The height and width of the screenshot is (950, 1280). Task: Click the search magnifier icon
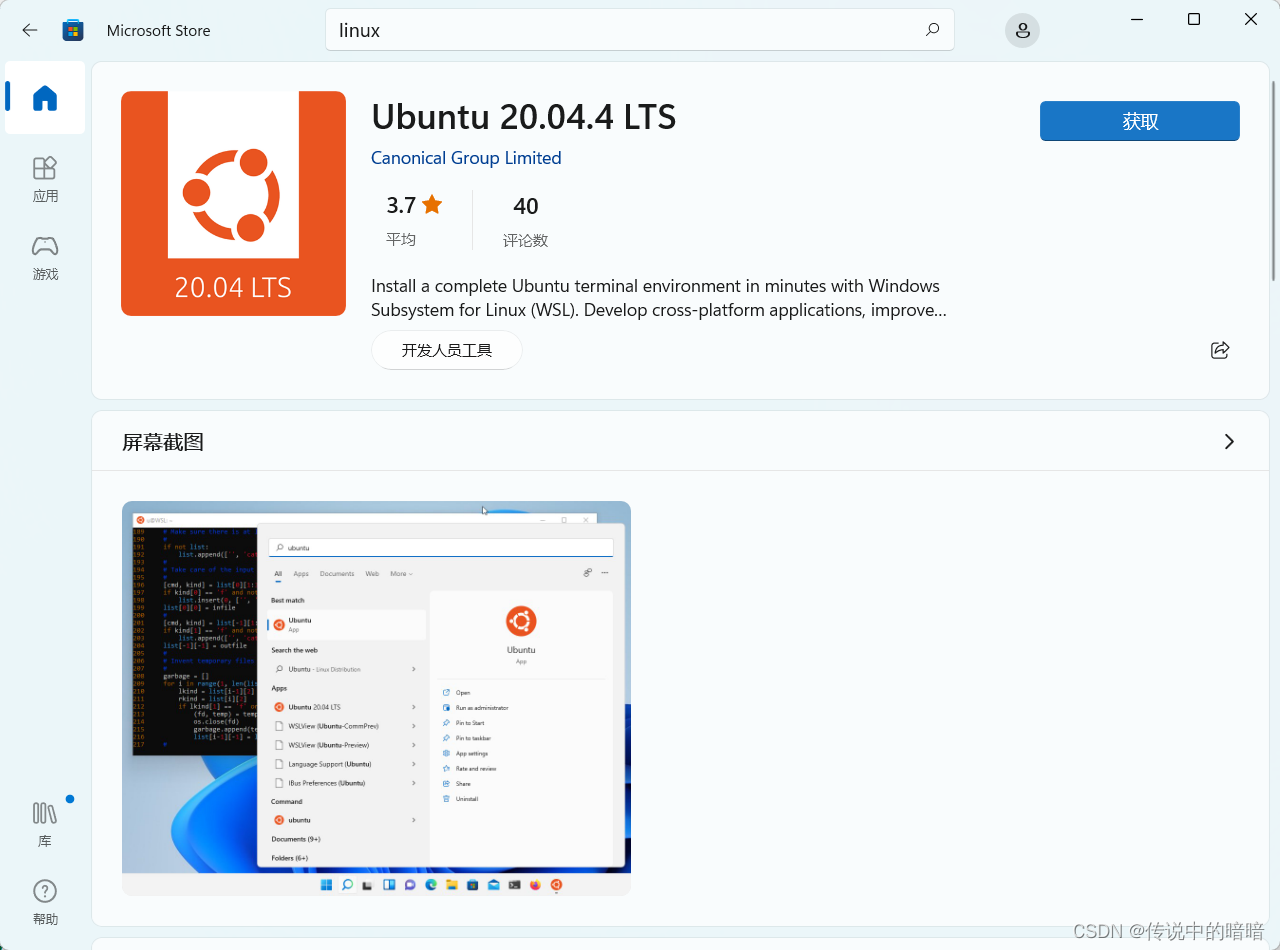[x=932, y=30]
